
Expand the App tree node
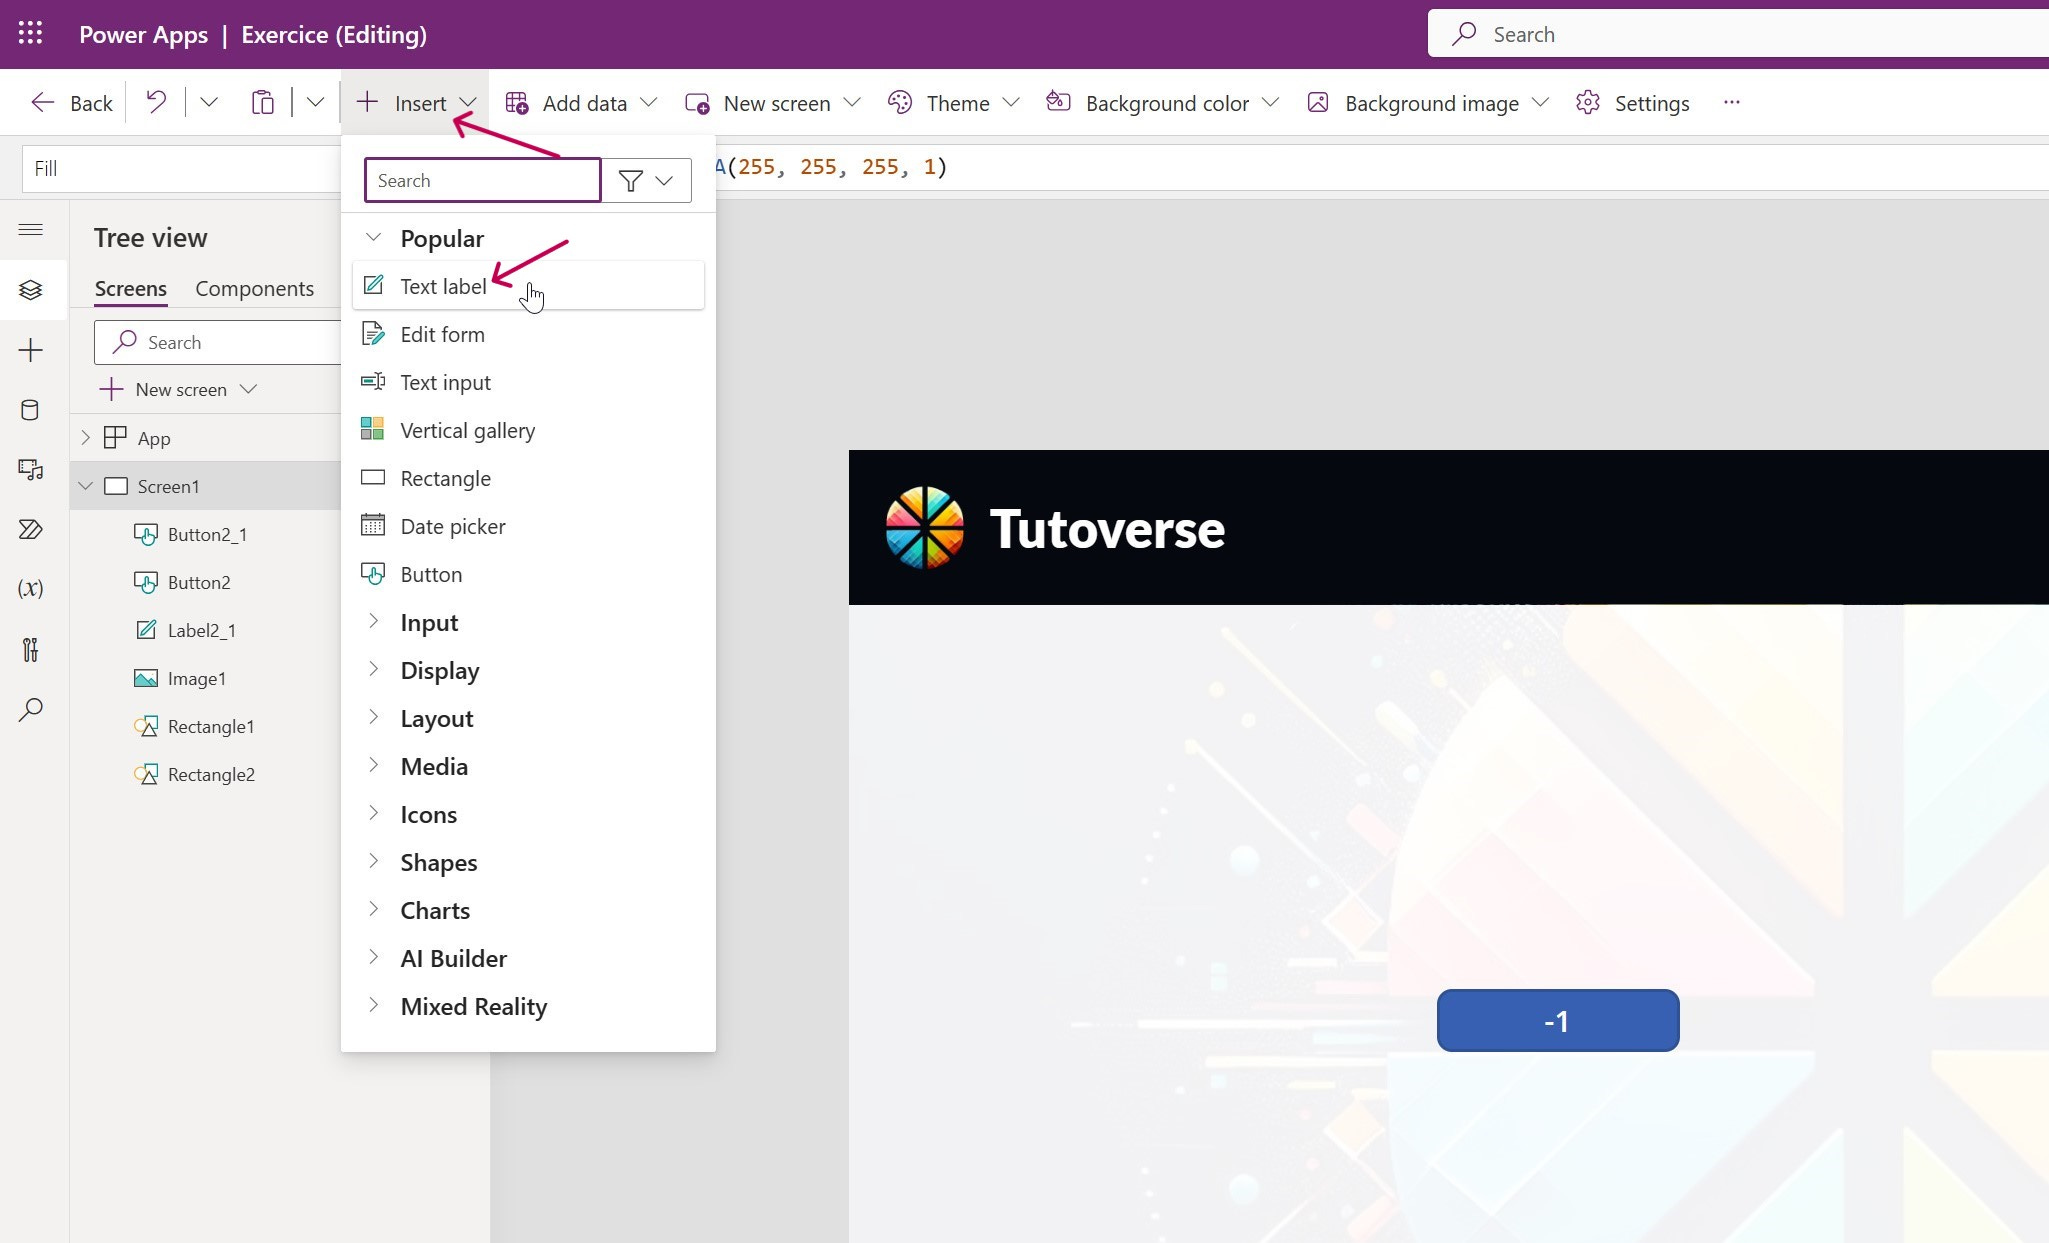[85, 438]
